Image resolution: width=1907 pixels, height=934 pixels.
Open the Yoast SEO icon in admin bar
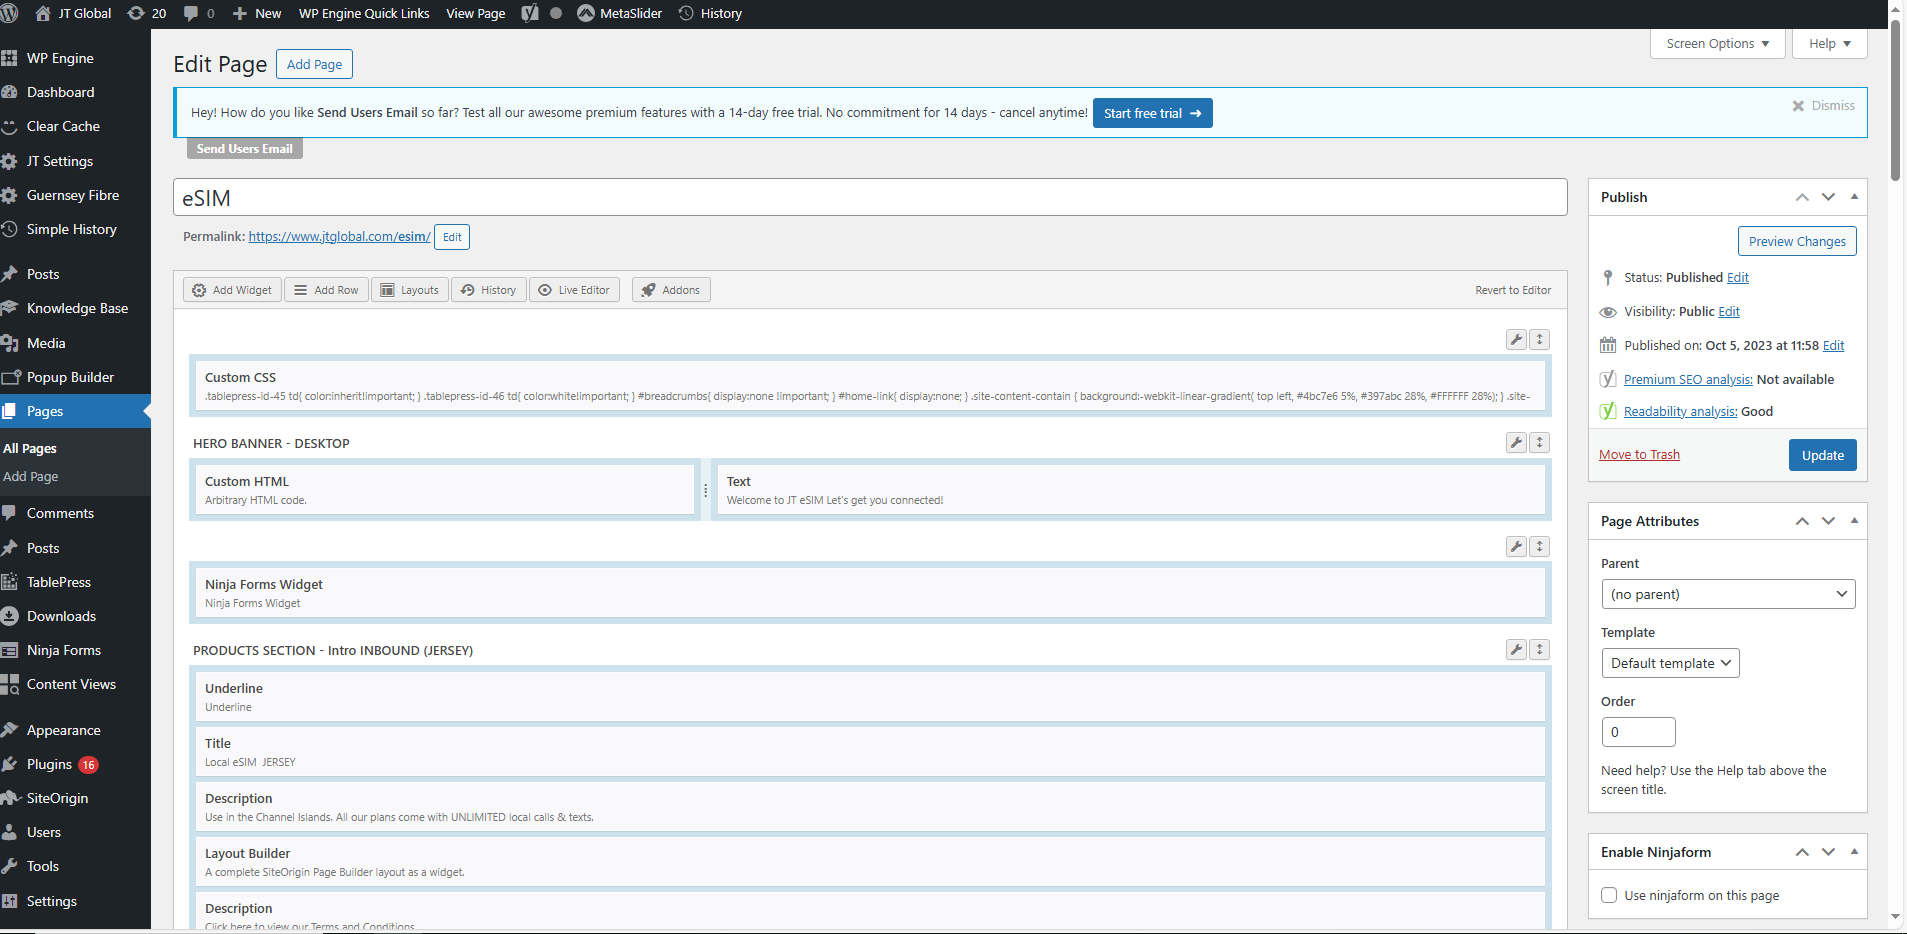[x=530, y=13]
